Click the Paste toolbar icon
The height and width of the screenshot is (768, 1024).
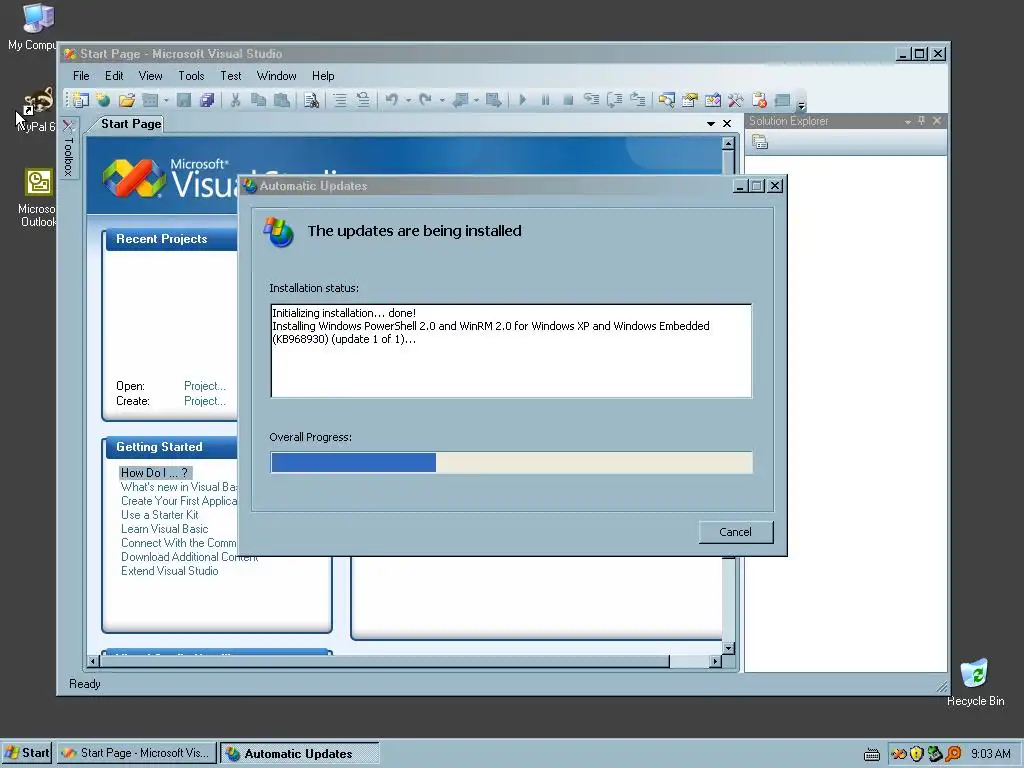pyautogui.click(x=281, y=100)
